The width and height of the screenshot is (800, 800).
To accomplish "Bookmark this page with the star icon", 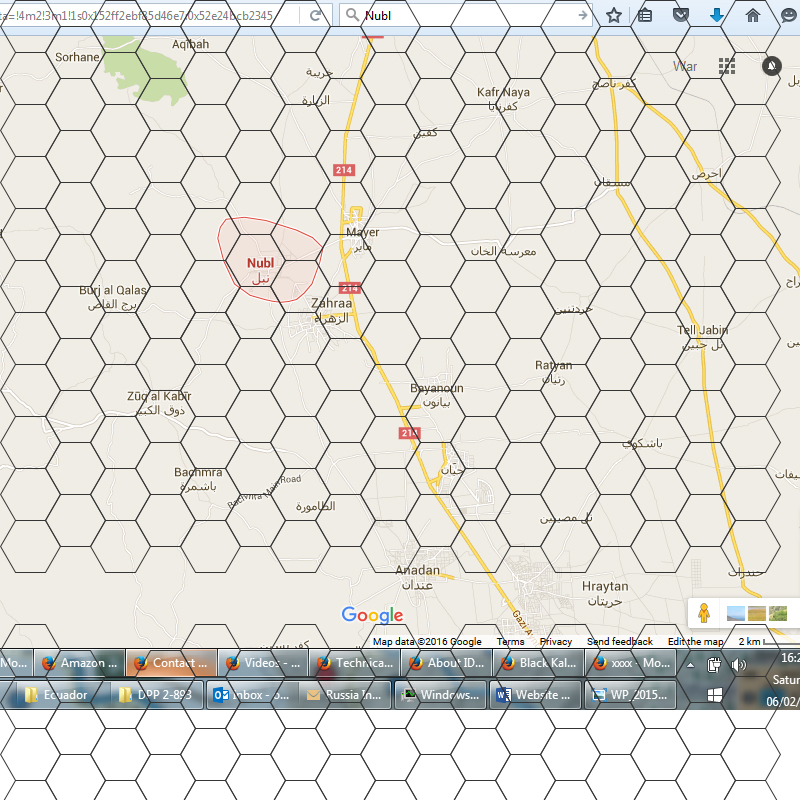I will (x=614, y=15).
